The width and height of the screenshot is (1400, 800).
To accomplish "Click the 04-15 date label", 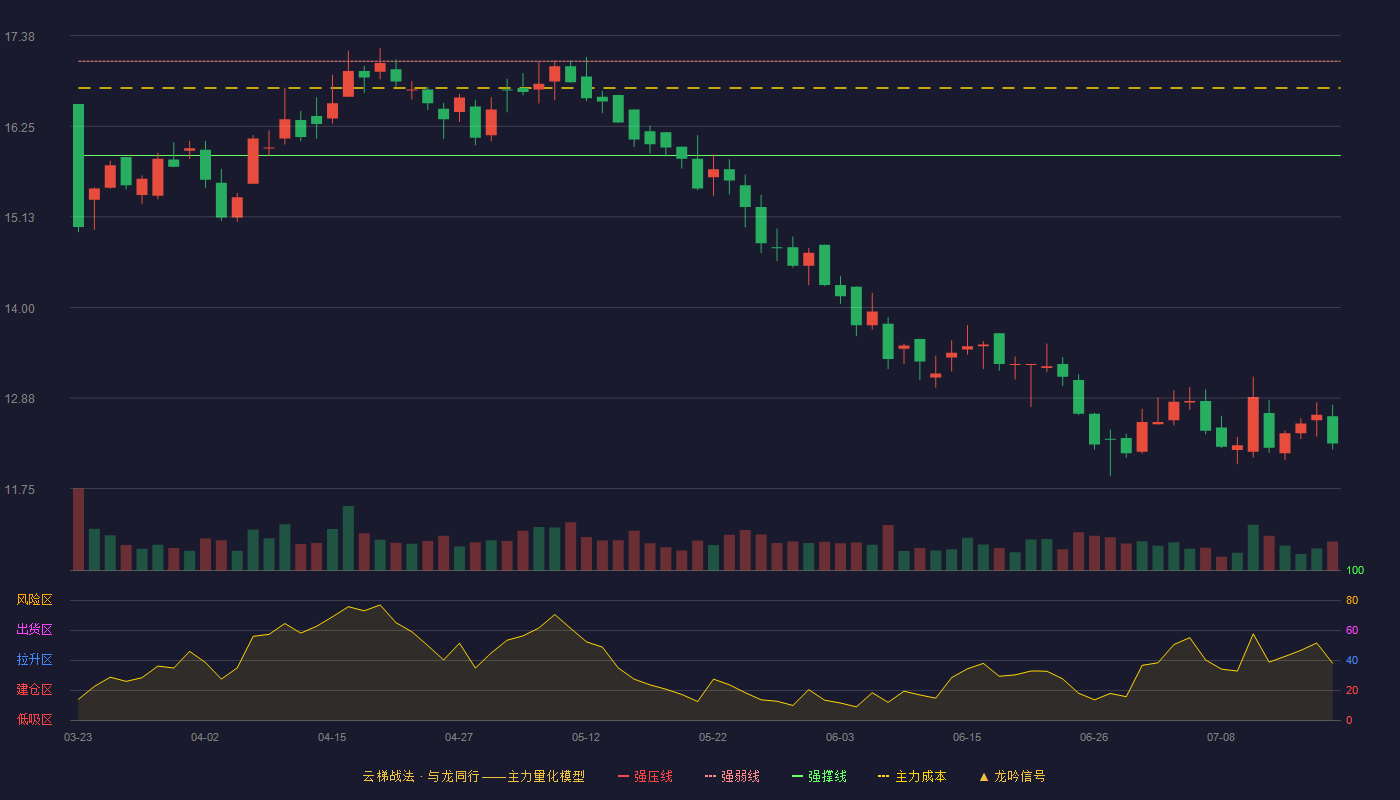I will [x=332, y=737].
